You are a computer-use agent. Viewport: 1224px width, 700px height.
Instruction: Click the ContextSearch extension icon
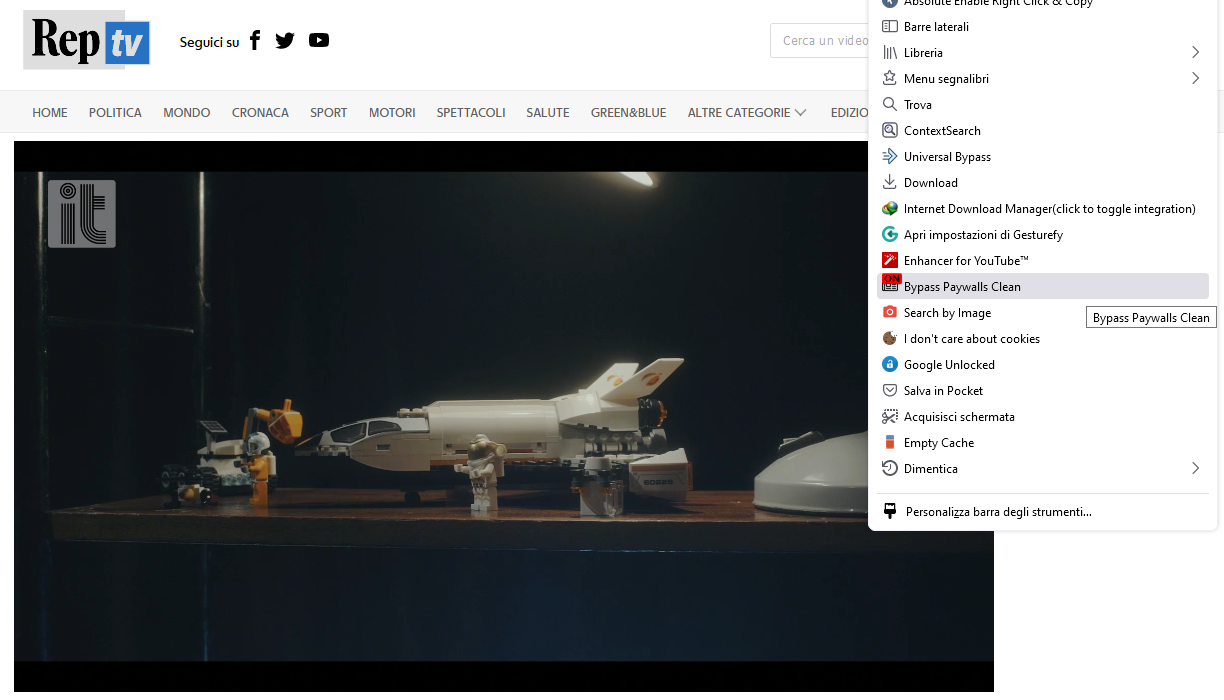coord(890,131)
